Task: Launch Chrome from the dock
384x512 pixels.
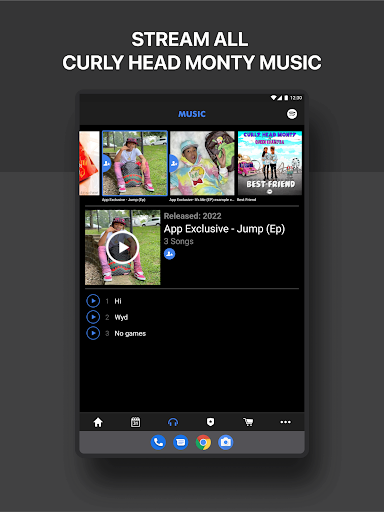Action: pos(203,442)
